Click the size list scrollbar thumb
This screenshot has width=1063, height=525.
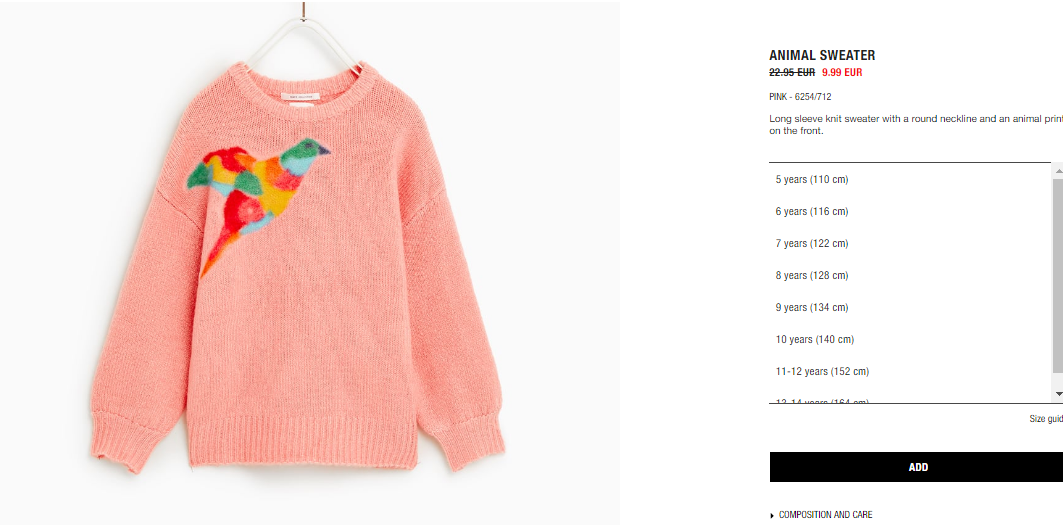coord(1058,275)
